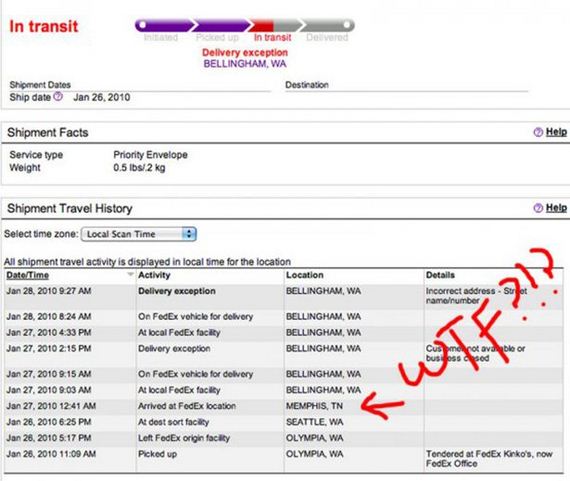Click 'Jan 28, 2010 8:24 AM' date cell
Image resolution: width=570 pixels, height=481 pixels.
coord(49,316)
